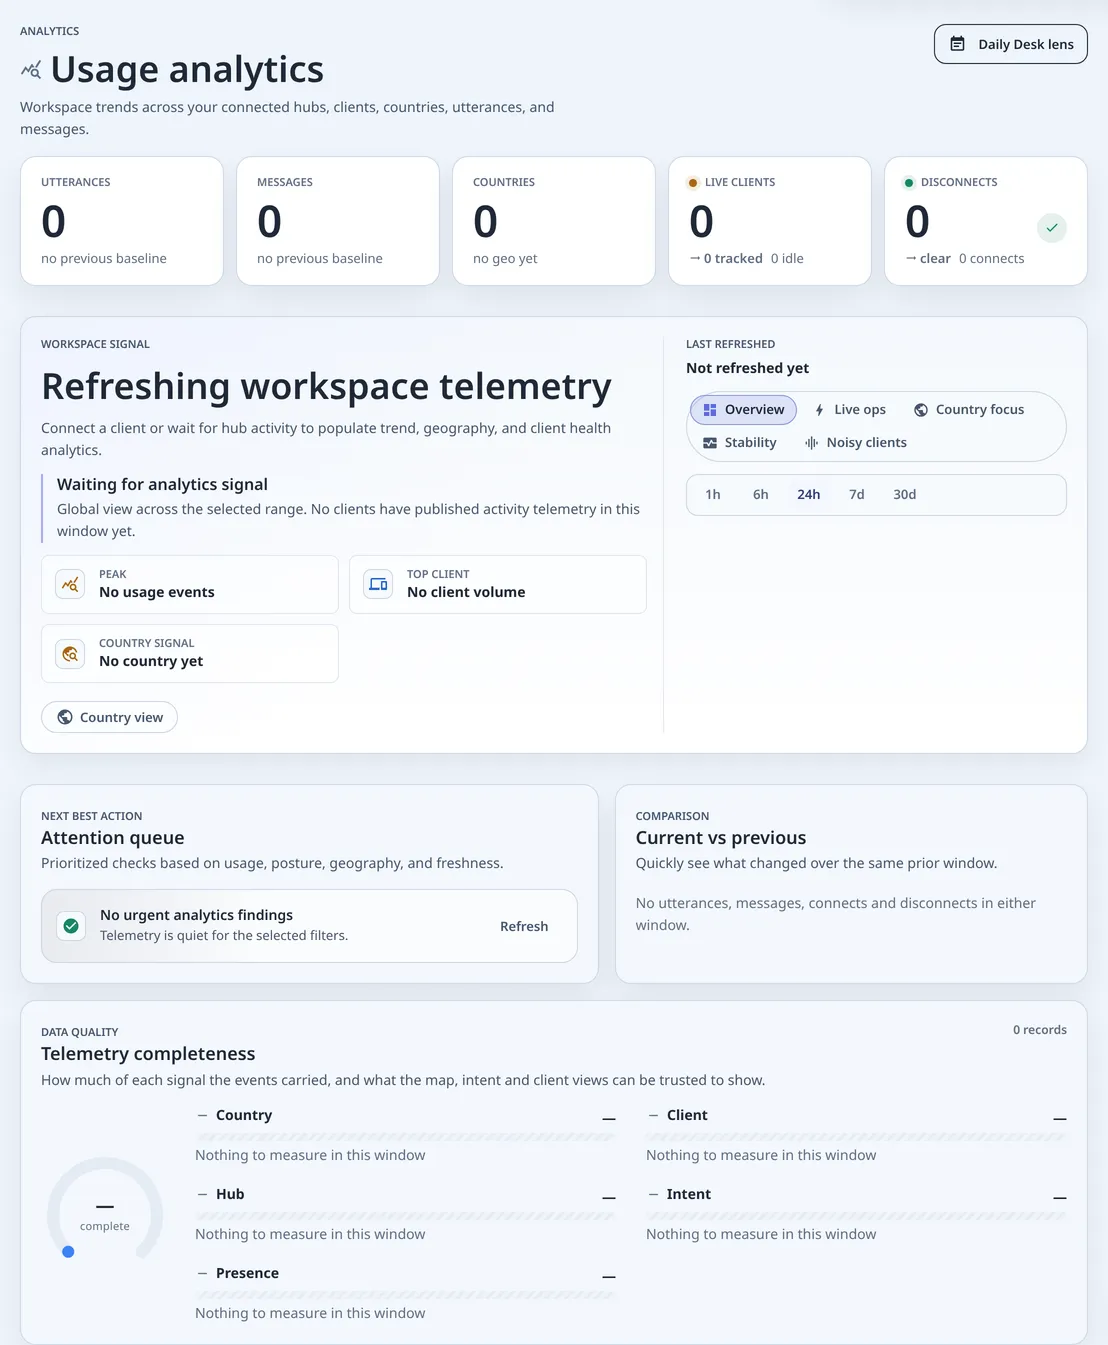The height and width of the screenshot is (1345, 1108).
Task: Click the 'Not refreshed yet' text
Action: (748, 368)
